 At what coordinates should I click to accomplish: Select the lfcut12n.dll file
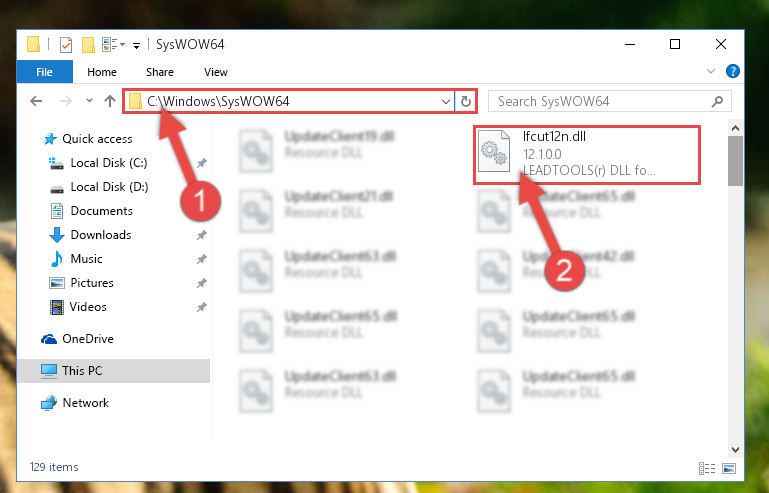pyautogui.click(x=587, y=156)
